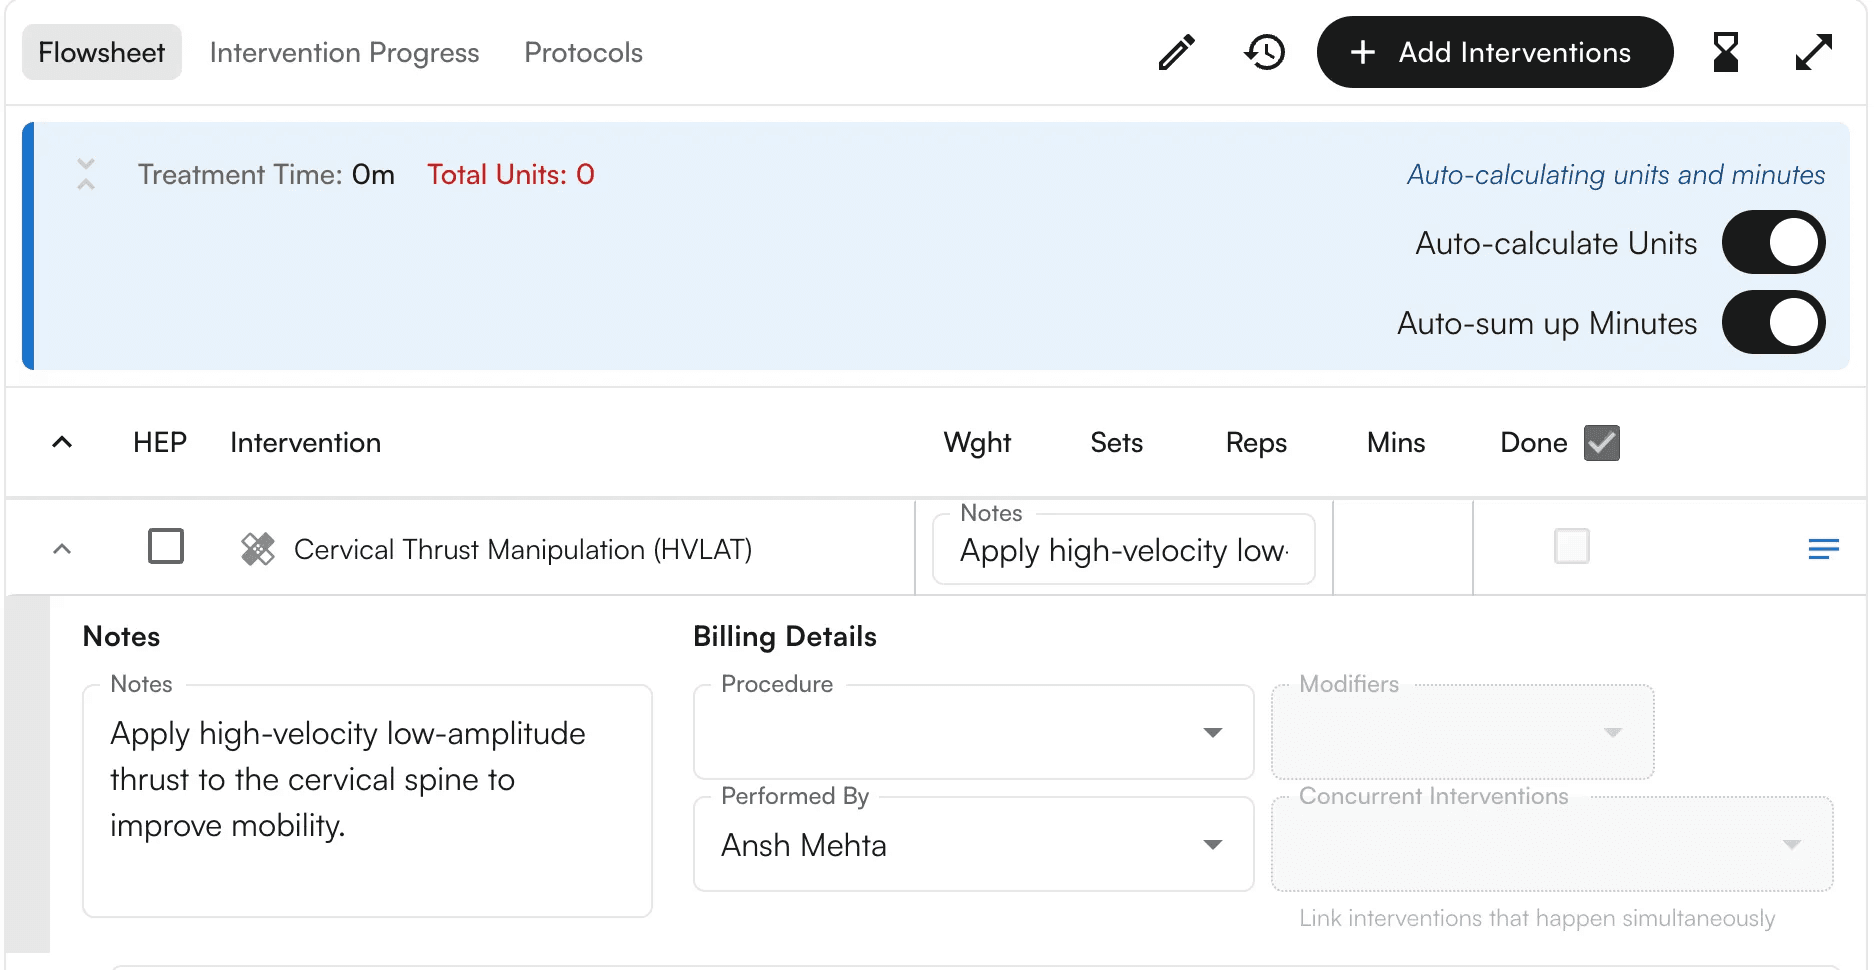This screenshot has width=1874, height=970.
Task: Check HEP box for Cervical Thrust Manipulation
Action: point(166,547)
